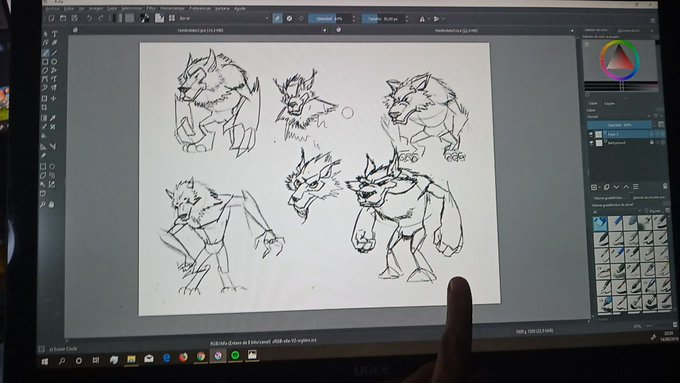680x383 pixels.
Task: Click the horizontal mirror tool icon
Action: [422, 19]
